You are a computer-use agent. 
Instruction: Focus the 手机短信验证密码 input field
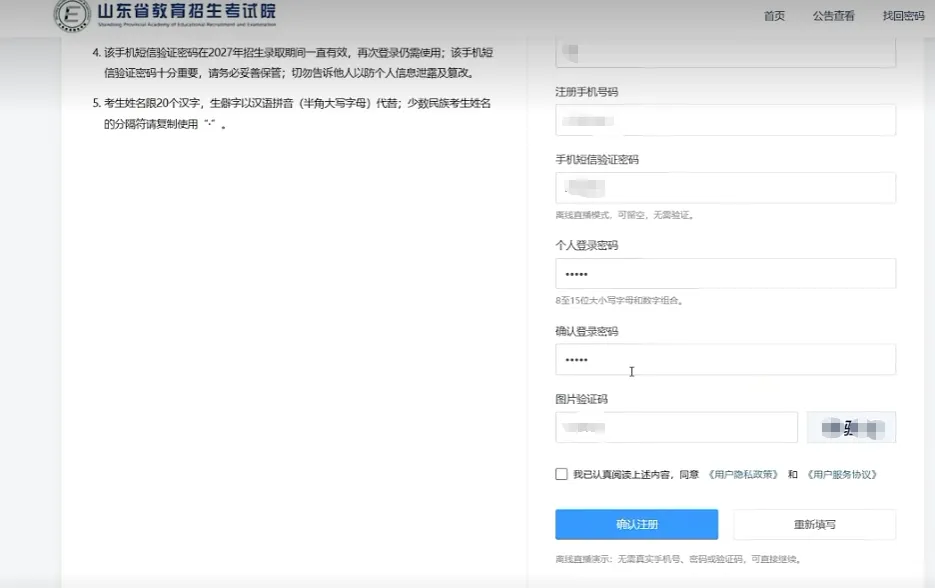pos(725,188)
